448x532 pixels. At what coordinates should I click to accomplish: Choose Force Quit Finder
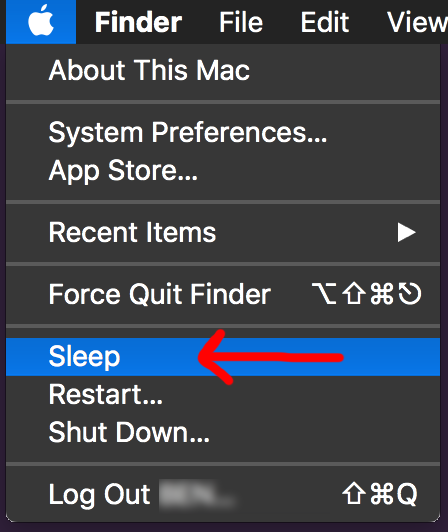point(223,294)
